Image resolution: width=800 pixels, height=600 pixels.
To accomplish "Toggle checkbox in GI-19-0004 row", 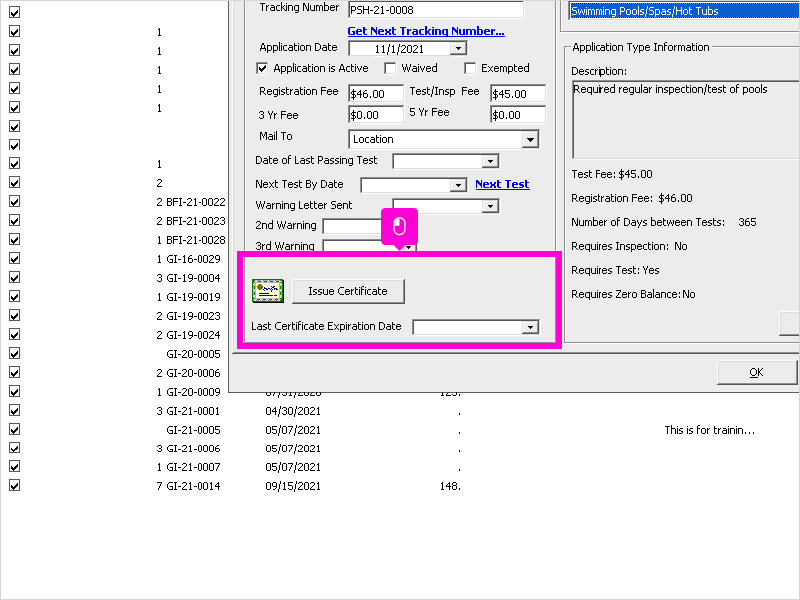I will click(x=15, y=278).
